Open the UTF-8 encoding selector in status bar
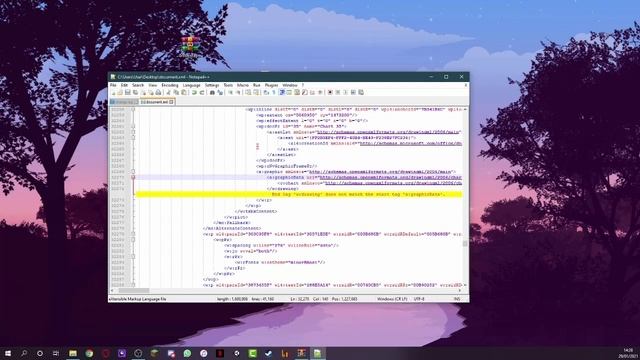The width and height of the screenshot is (640, 360). (x=419, y=299)
